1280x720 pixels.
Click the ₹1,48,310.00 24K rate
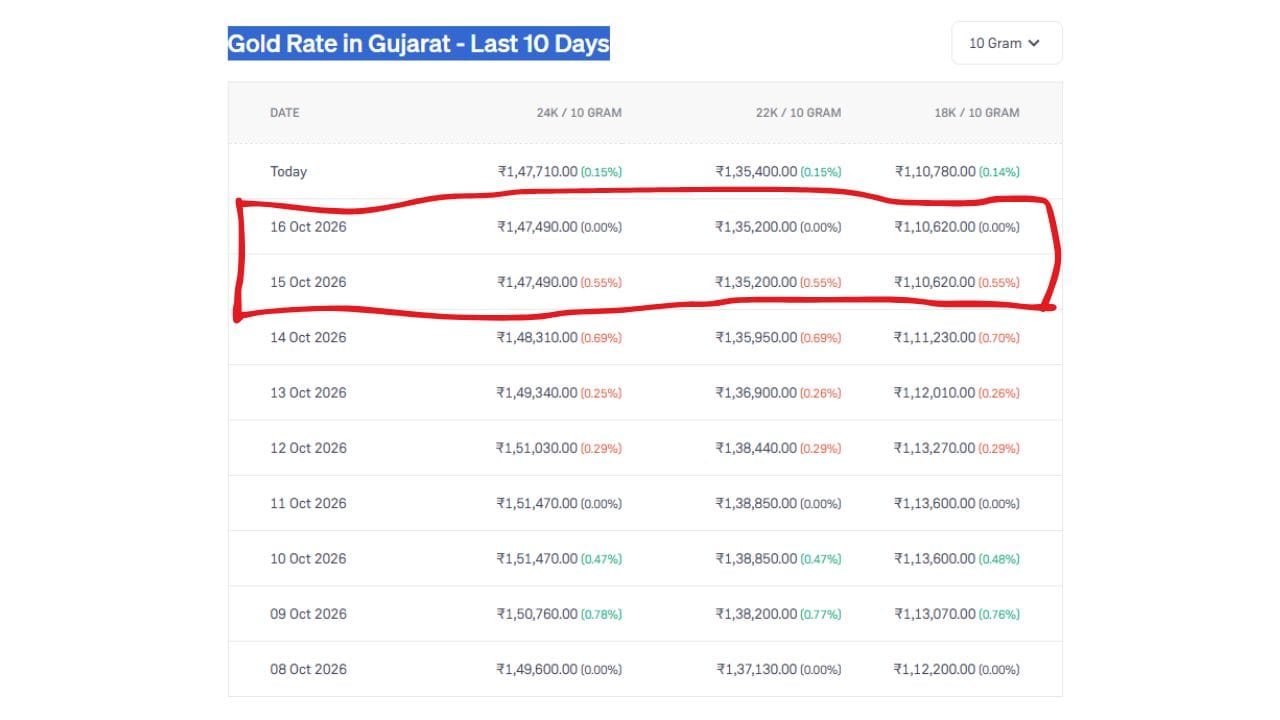(x=537, y=338)
